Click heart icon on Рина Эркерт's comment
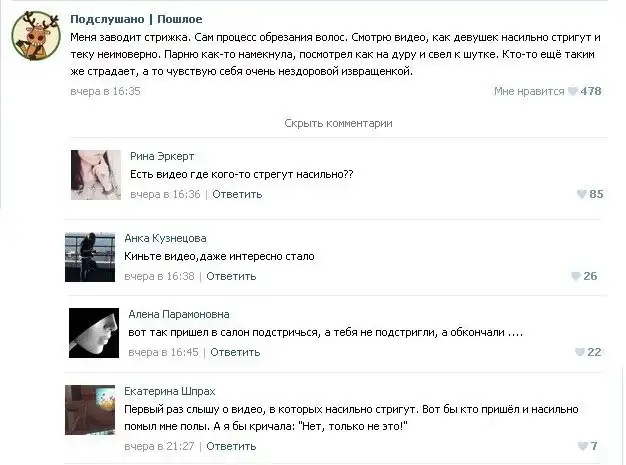This screenshot has height=465, width=626. click(x=581, y=194)
